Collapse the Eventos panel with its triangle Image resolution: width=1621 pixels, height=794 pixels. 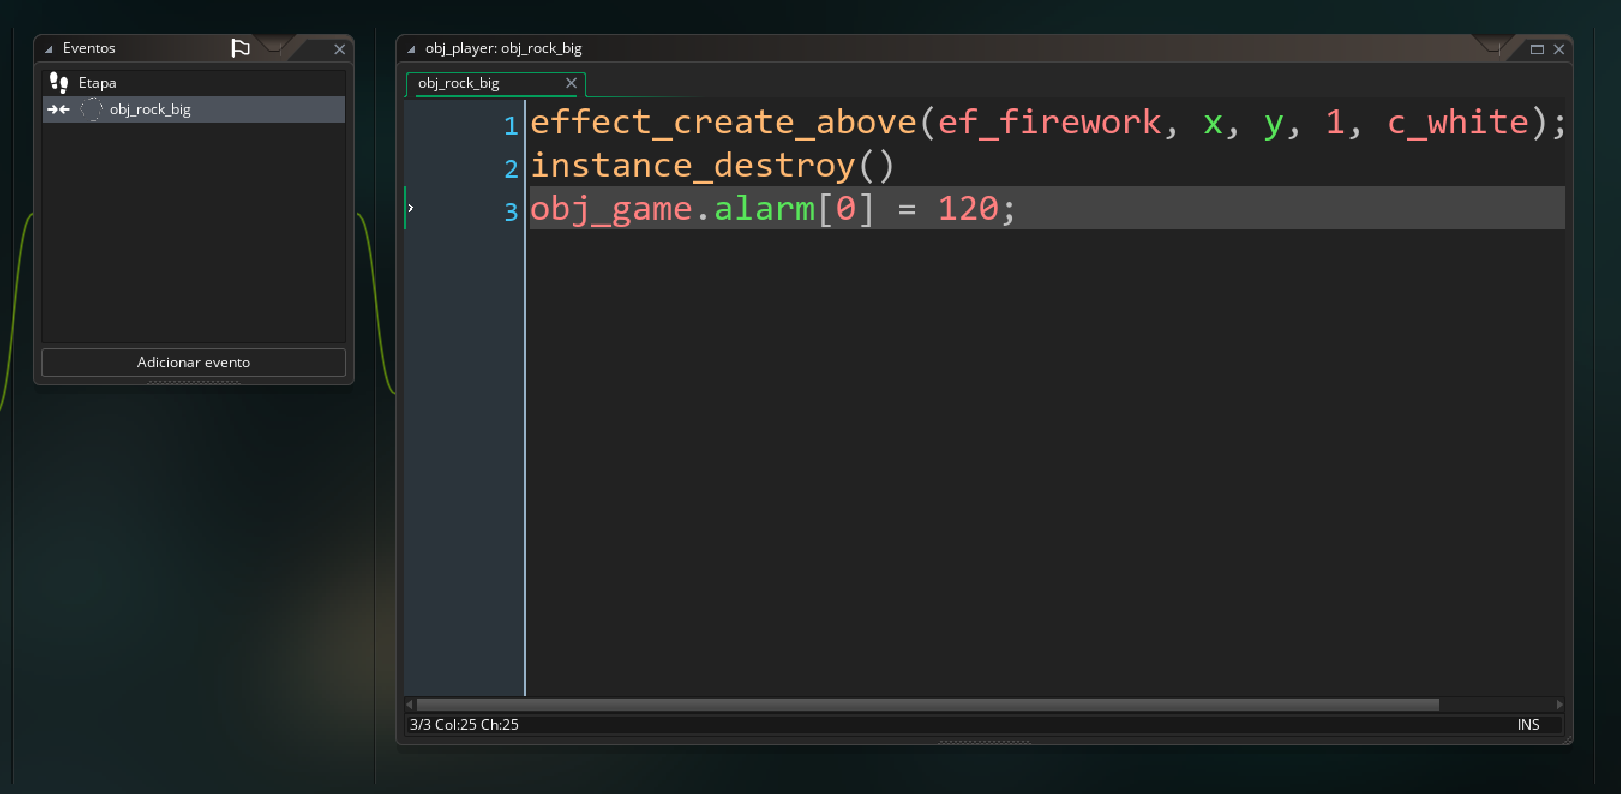[48, 49]
